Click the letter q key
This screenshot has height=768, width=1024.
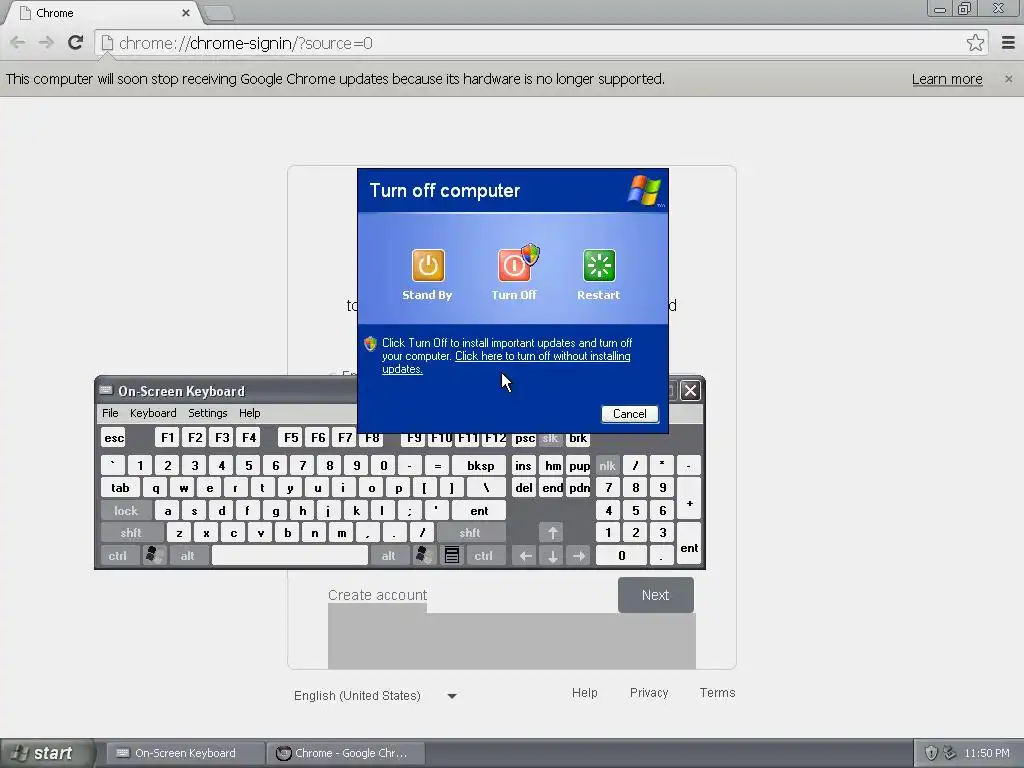click(155, 488)
